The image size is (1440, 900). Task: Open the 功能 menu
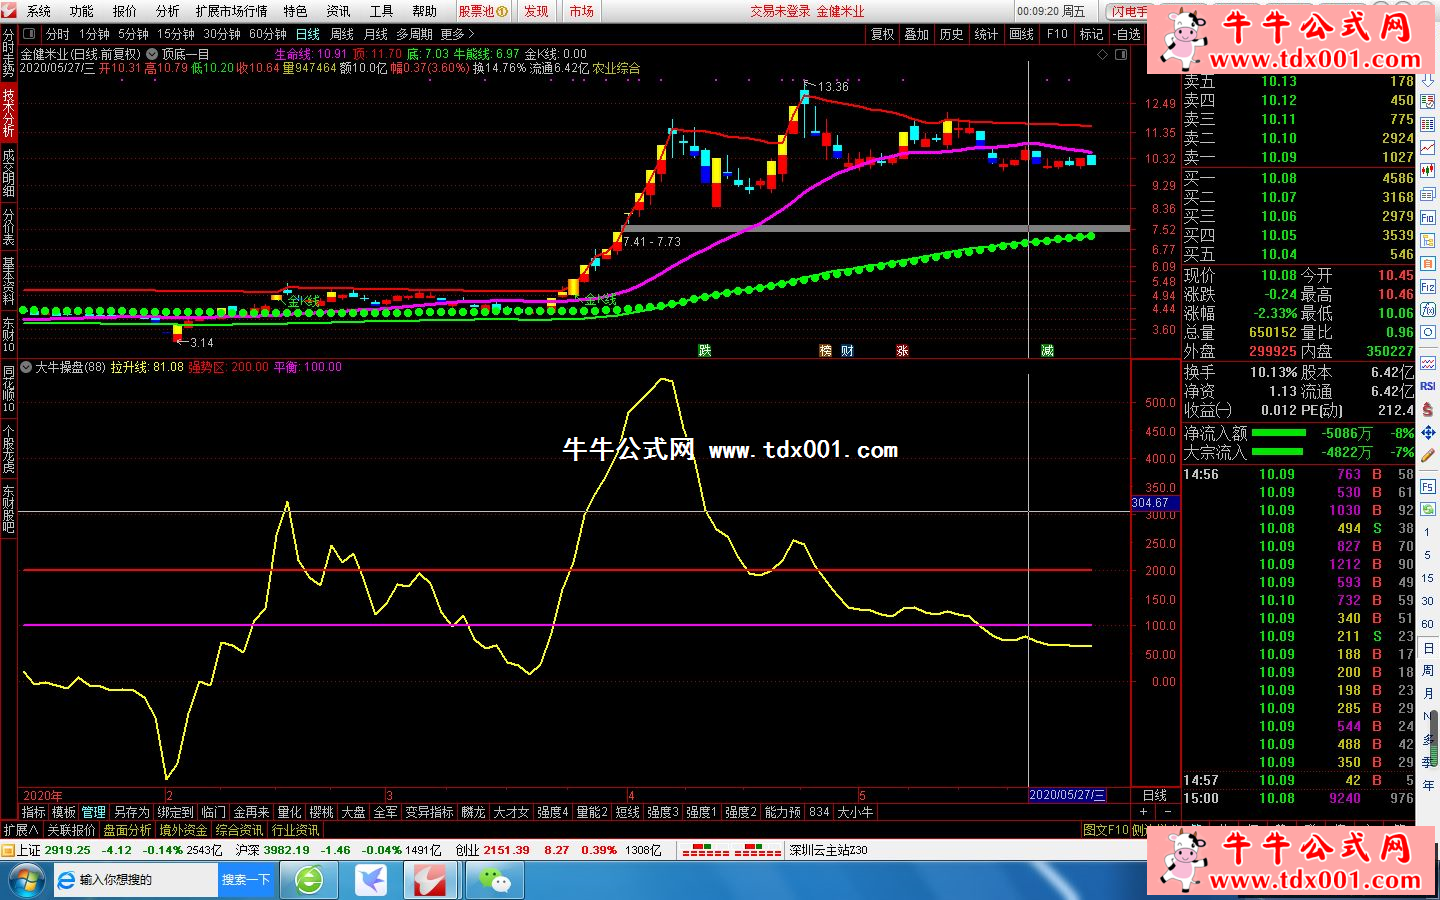click(x=82, y=11)
